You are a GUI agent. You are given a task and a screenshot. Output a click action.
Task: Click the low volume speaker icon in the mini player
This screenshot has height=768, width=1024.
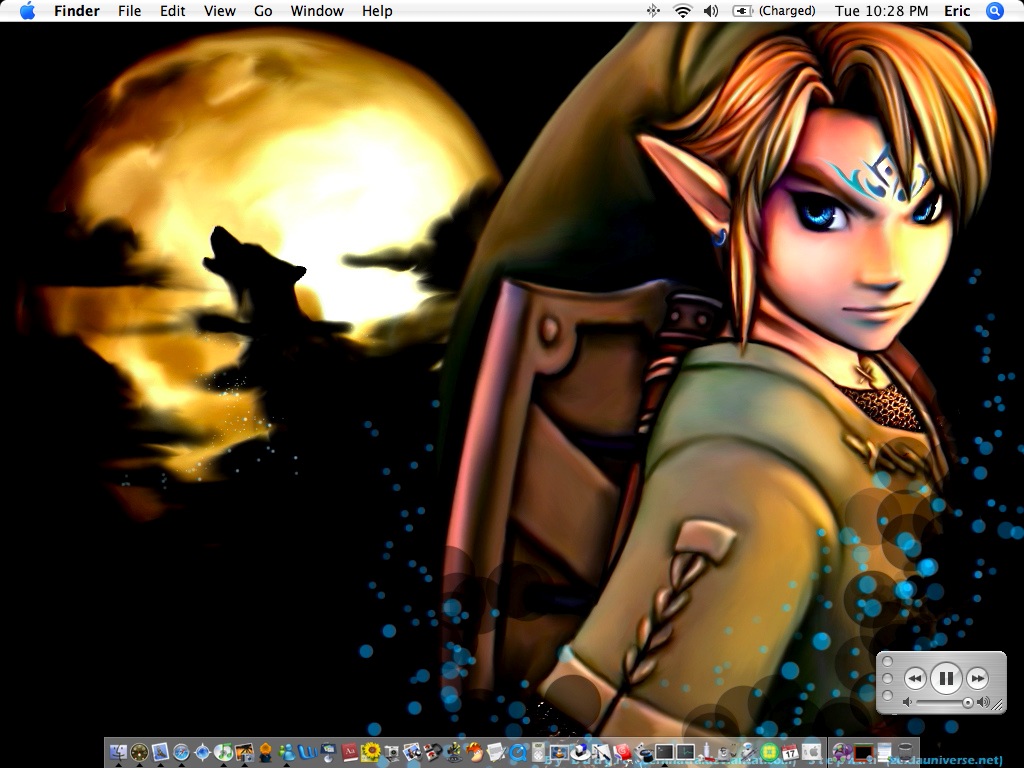(907, 702)
